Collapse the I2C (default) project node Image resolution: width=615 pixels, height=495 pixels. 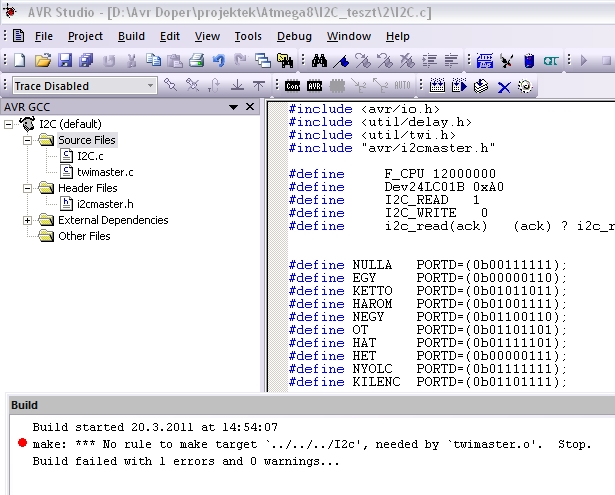[x=8, y=124]
